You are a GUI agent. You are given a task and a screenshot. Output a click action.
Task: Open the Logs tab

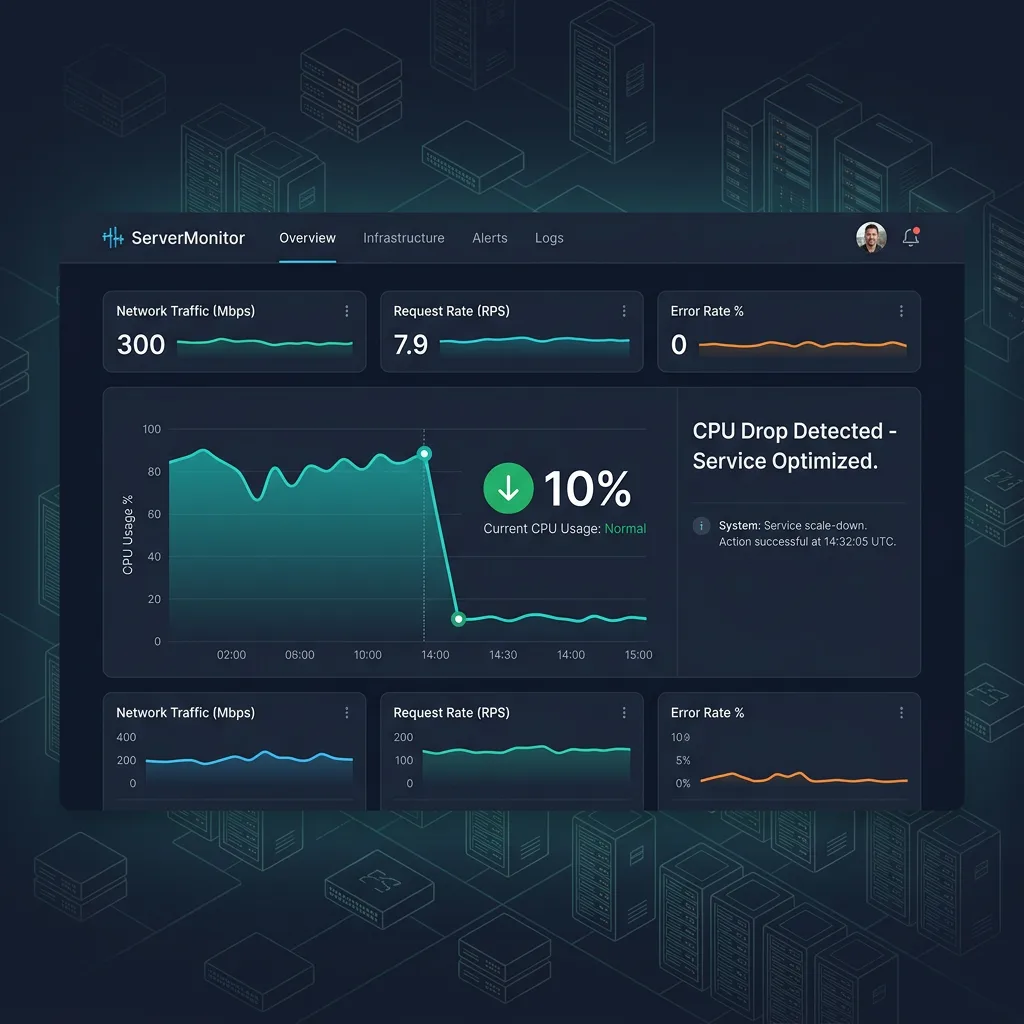tap(549, 238)
